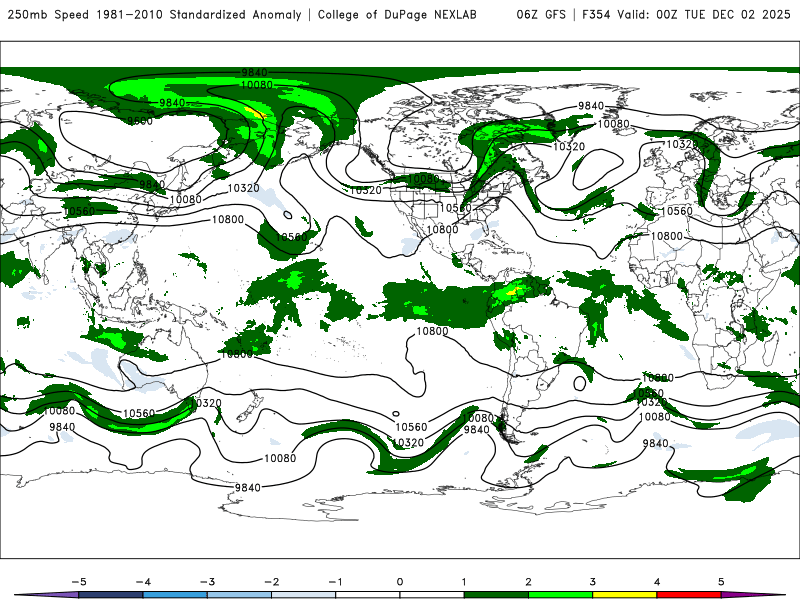Click 'F354 Valid: 00Z TUE DEC 02 2025'

686,14
